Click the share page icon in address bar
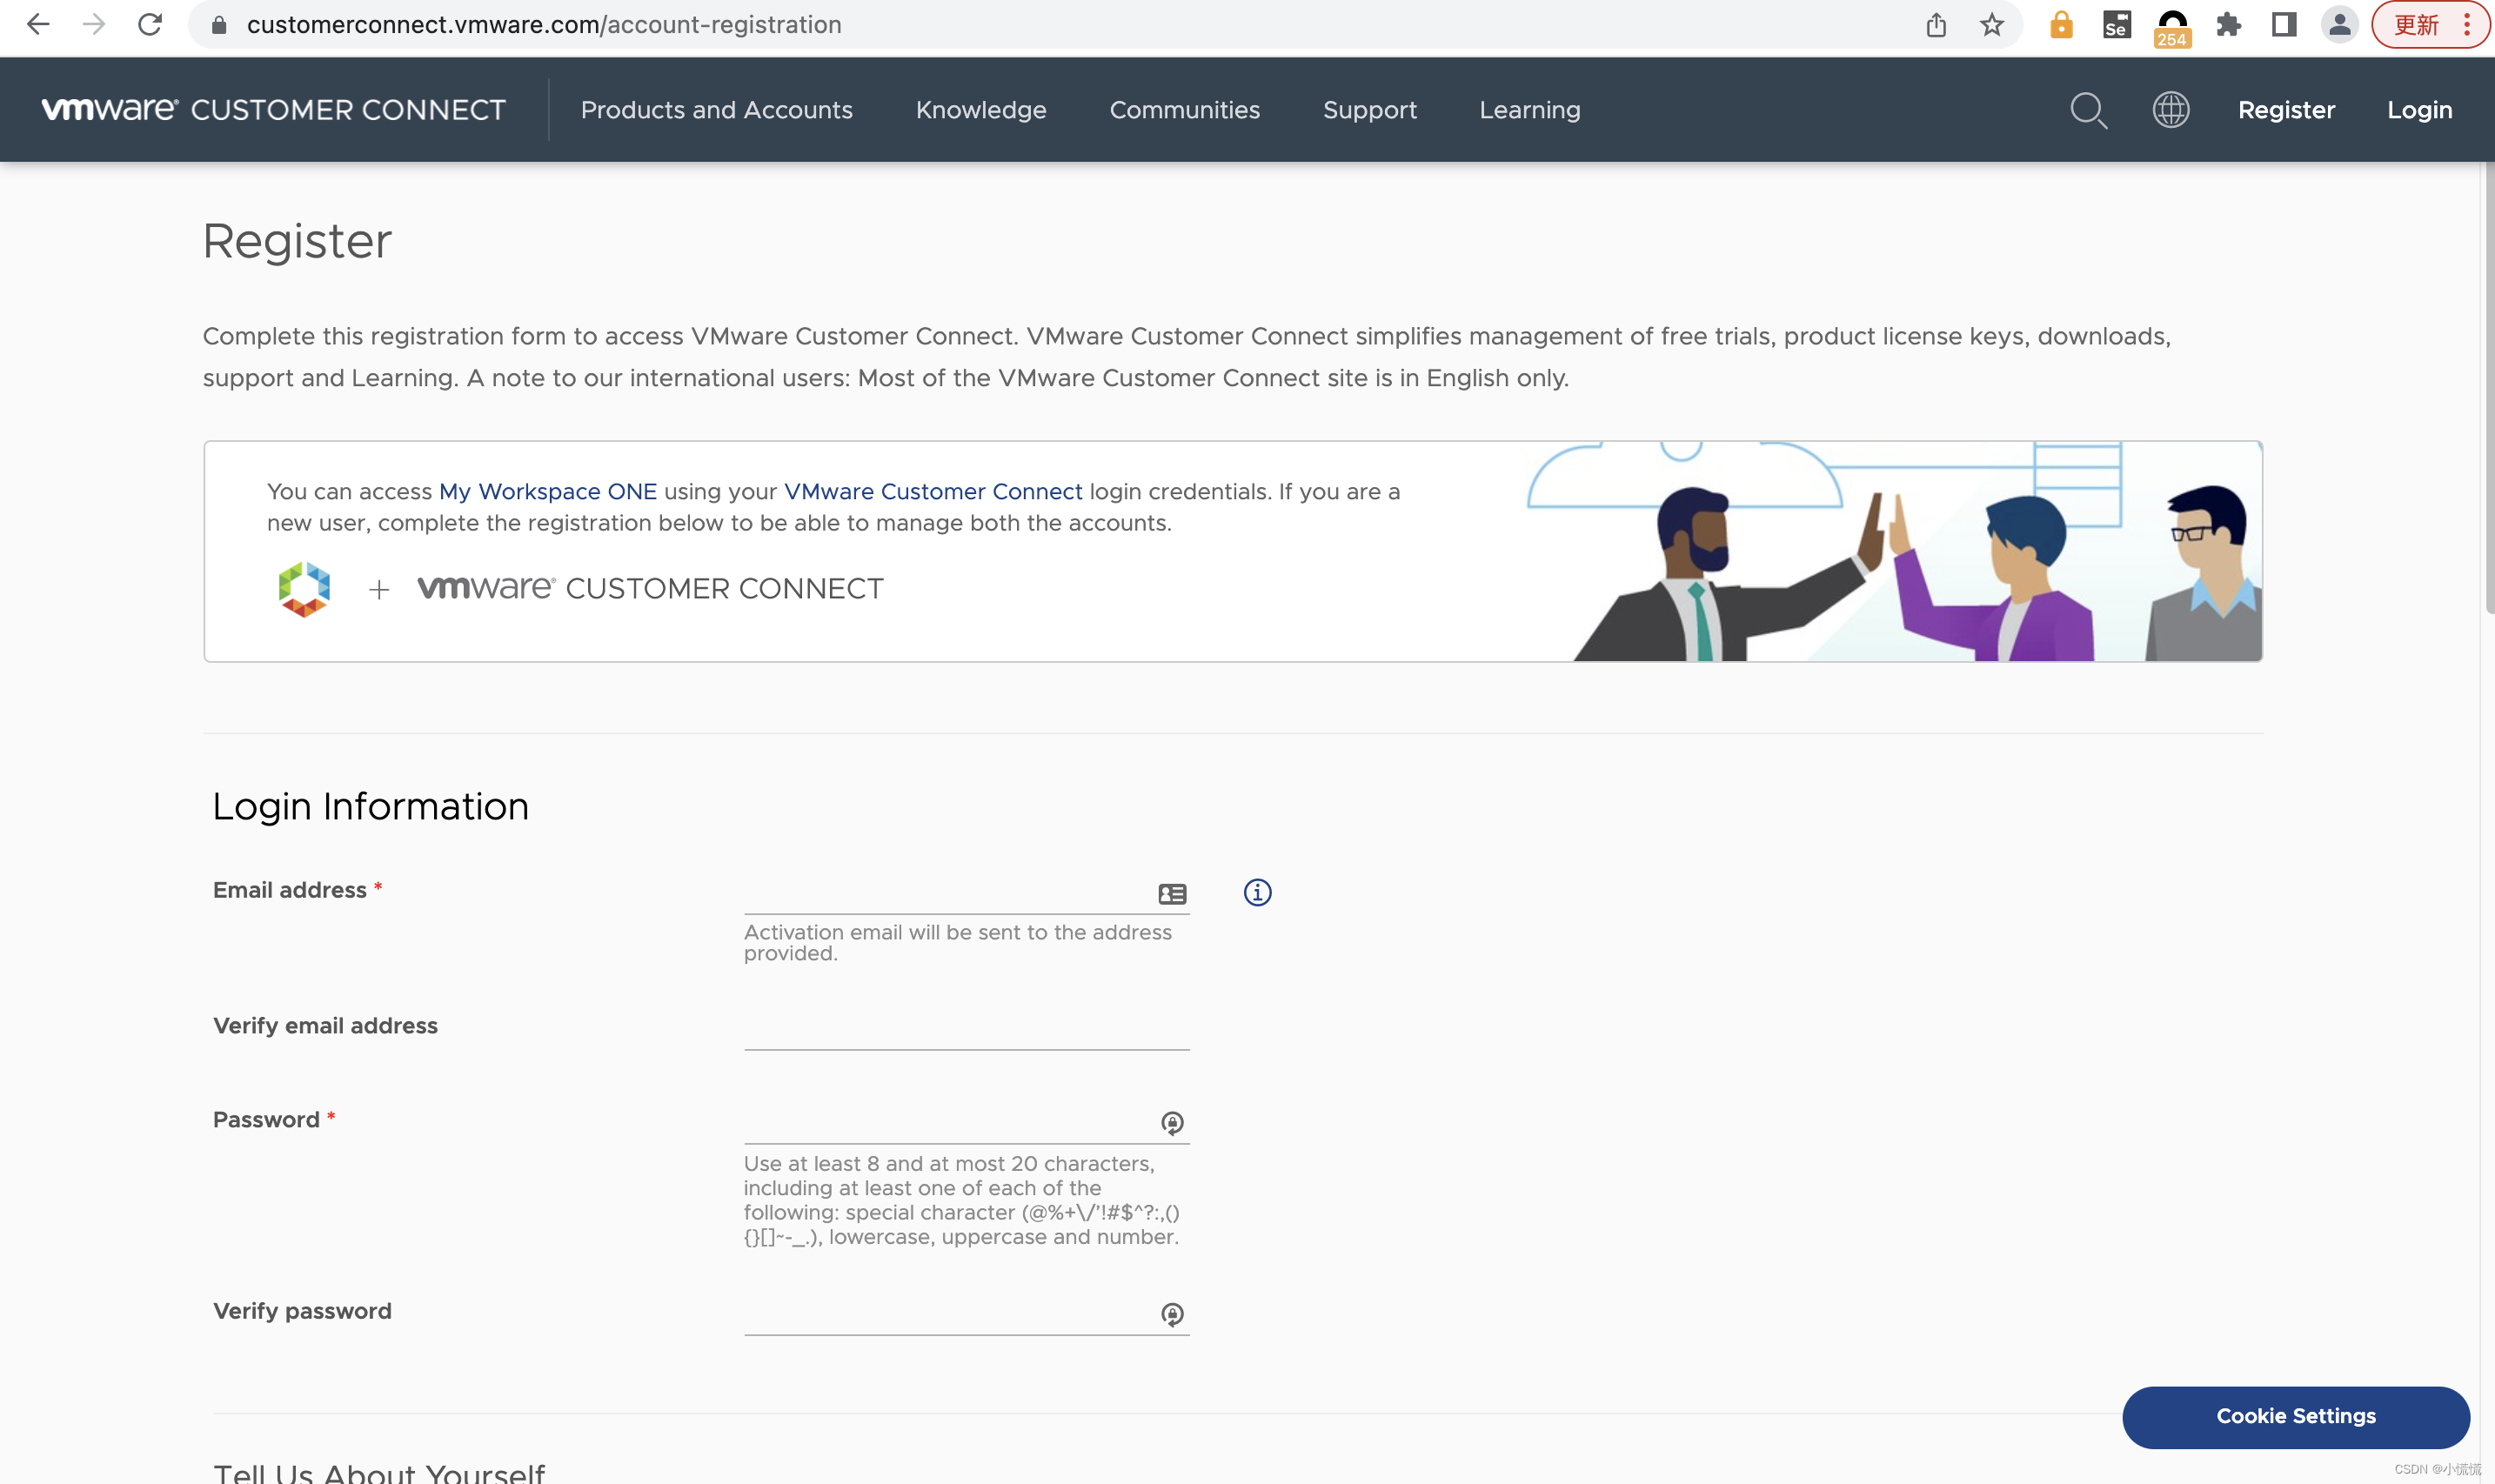This screenshot has width=2495, height=1484. pos(1936,25)
